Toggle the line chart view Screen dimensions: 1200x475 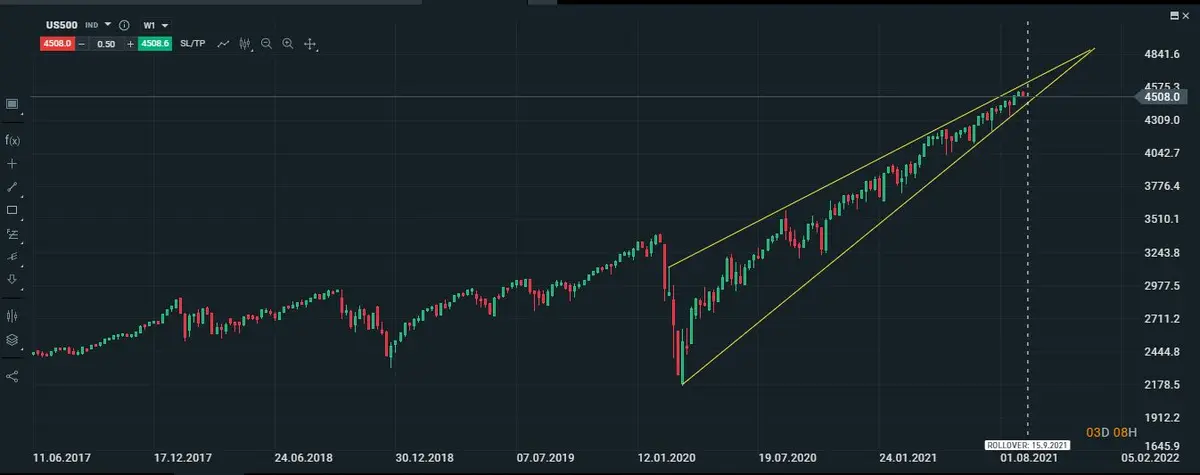(223, 44)
